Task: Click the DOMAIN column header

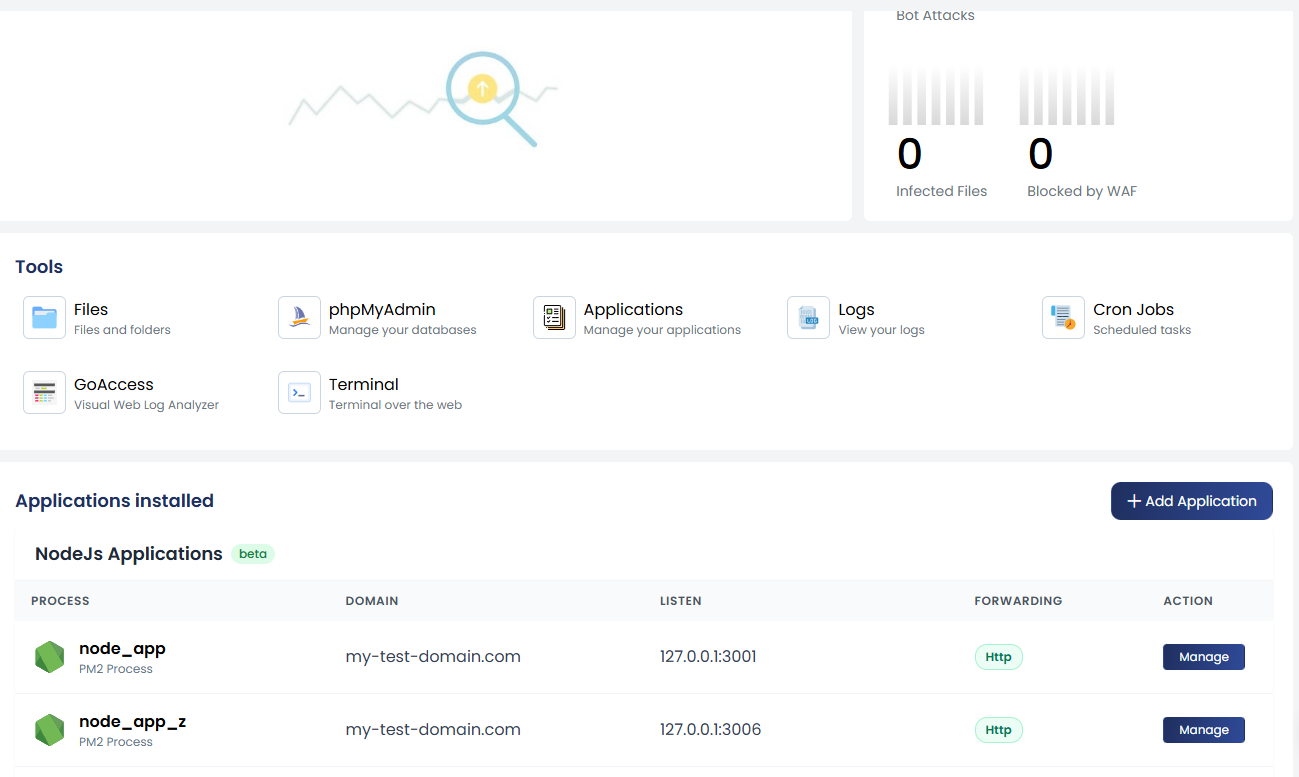Action: tap(372, 601)
